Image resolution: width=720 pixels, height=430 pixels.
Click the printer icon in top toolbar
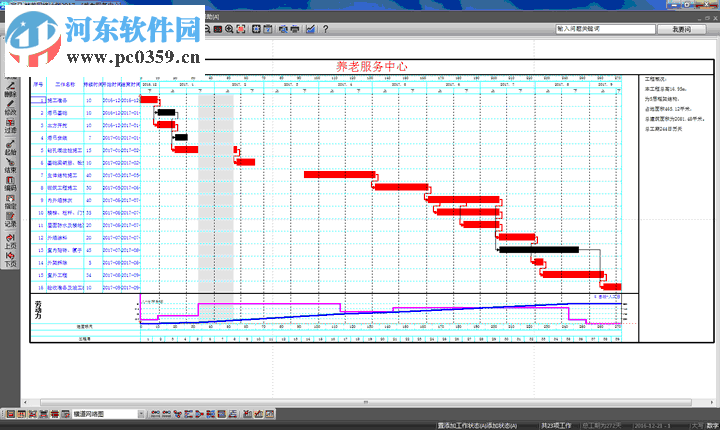[295, 29]
